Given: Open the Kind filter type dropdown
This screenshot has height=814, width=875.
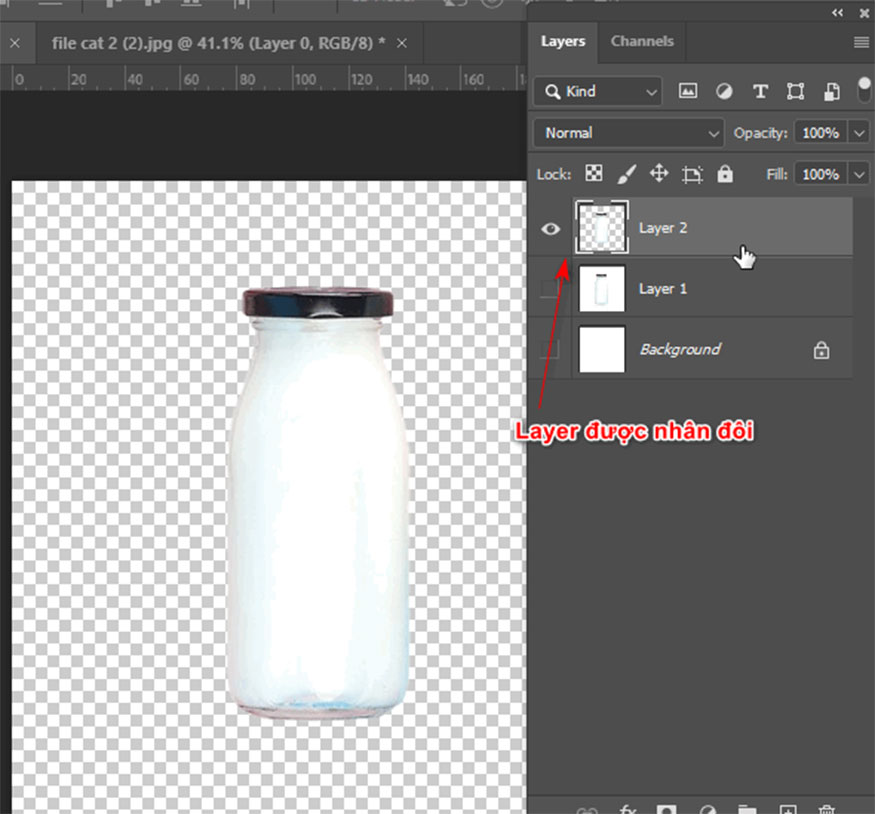Looking at the screenshot, I should [598, 91].
